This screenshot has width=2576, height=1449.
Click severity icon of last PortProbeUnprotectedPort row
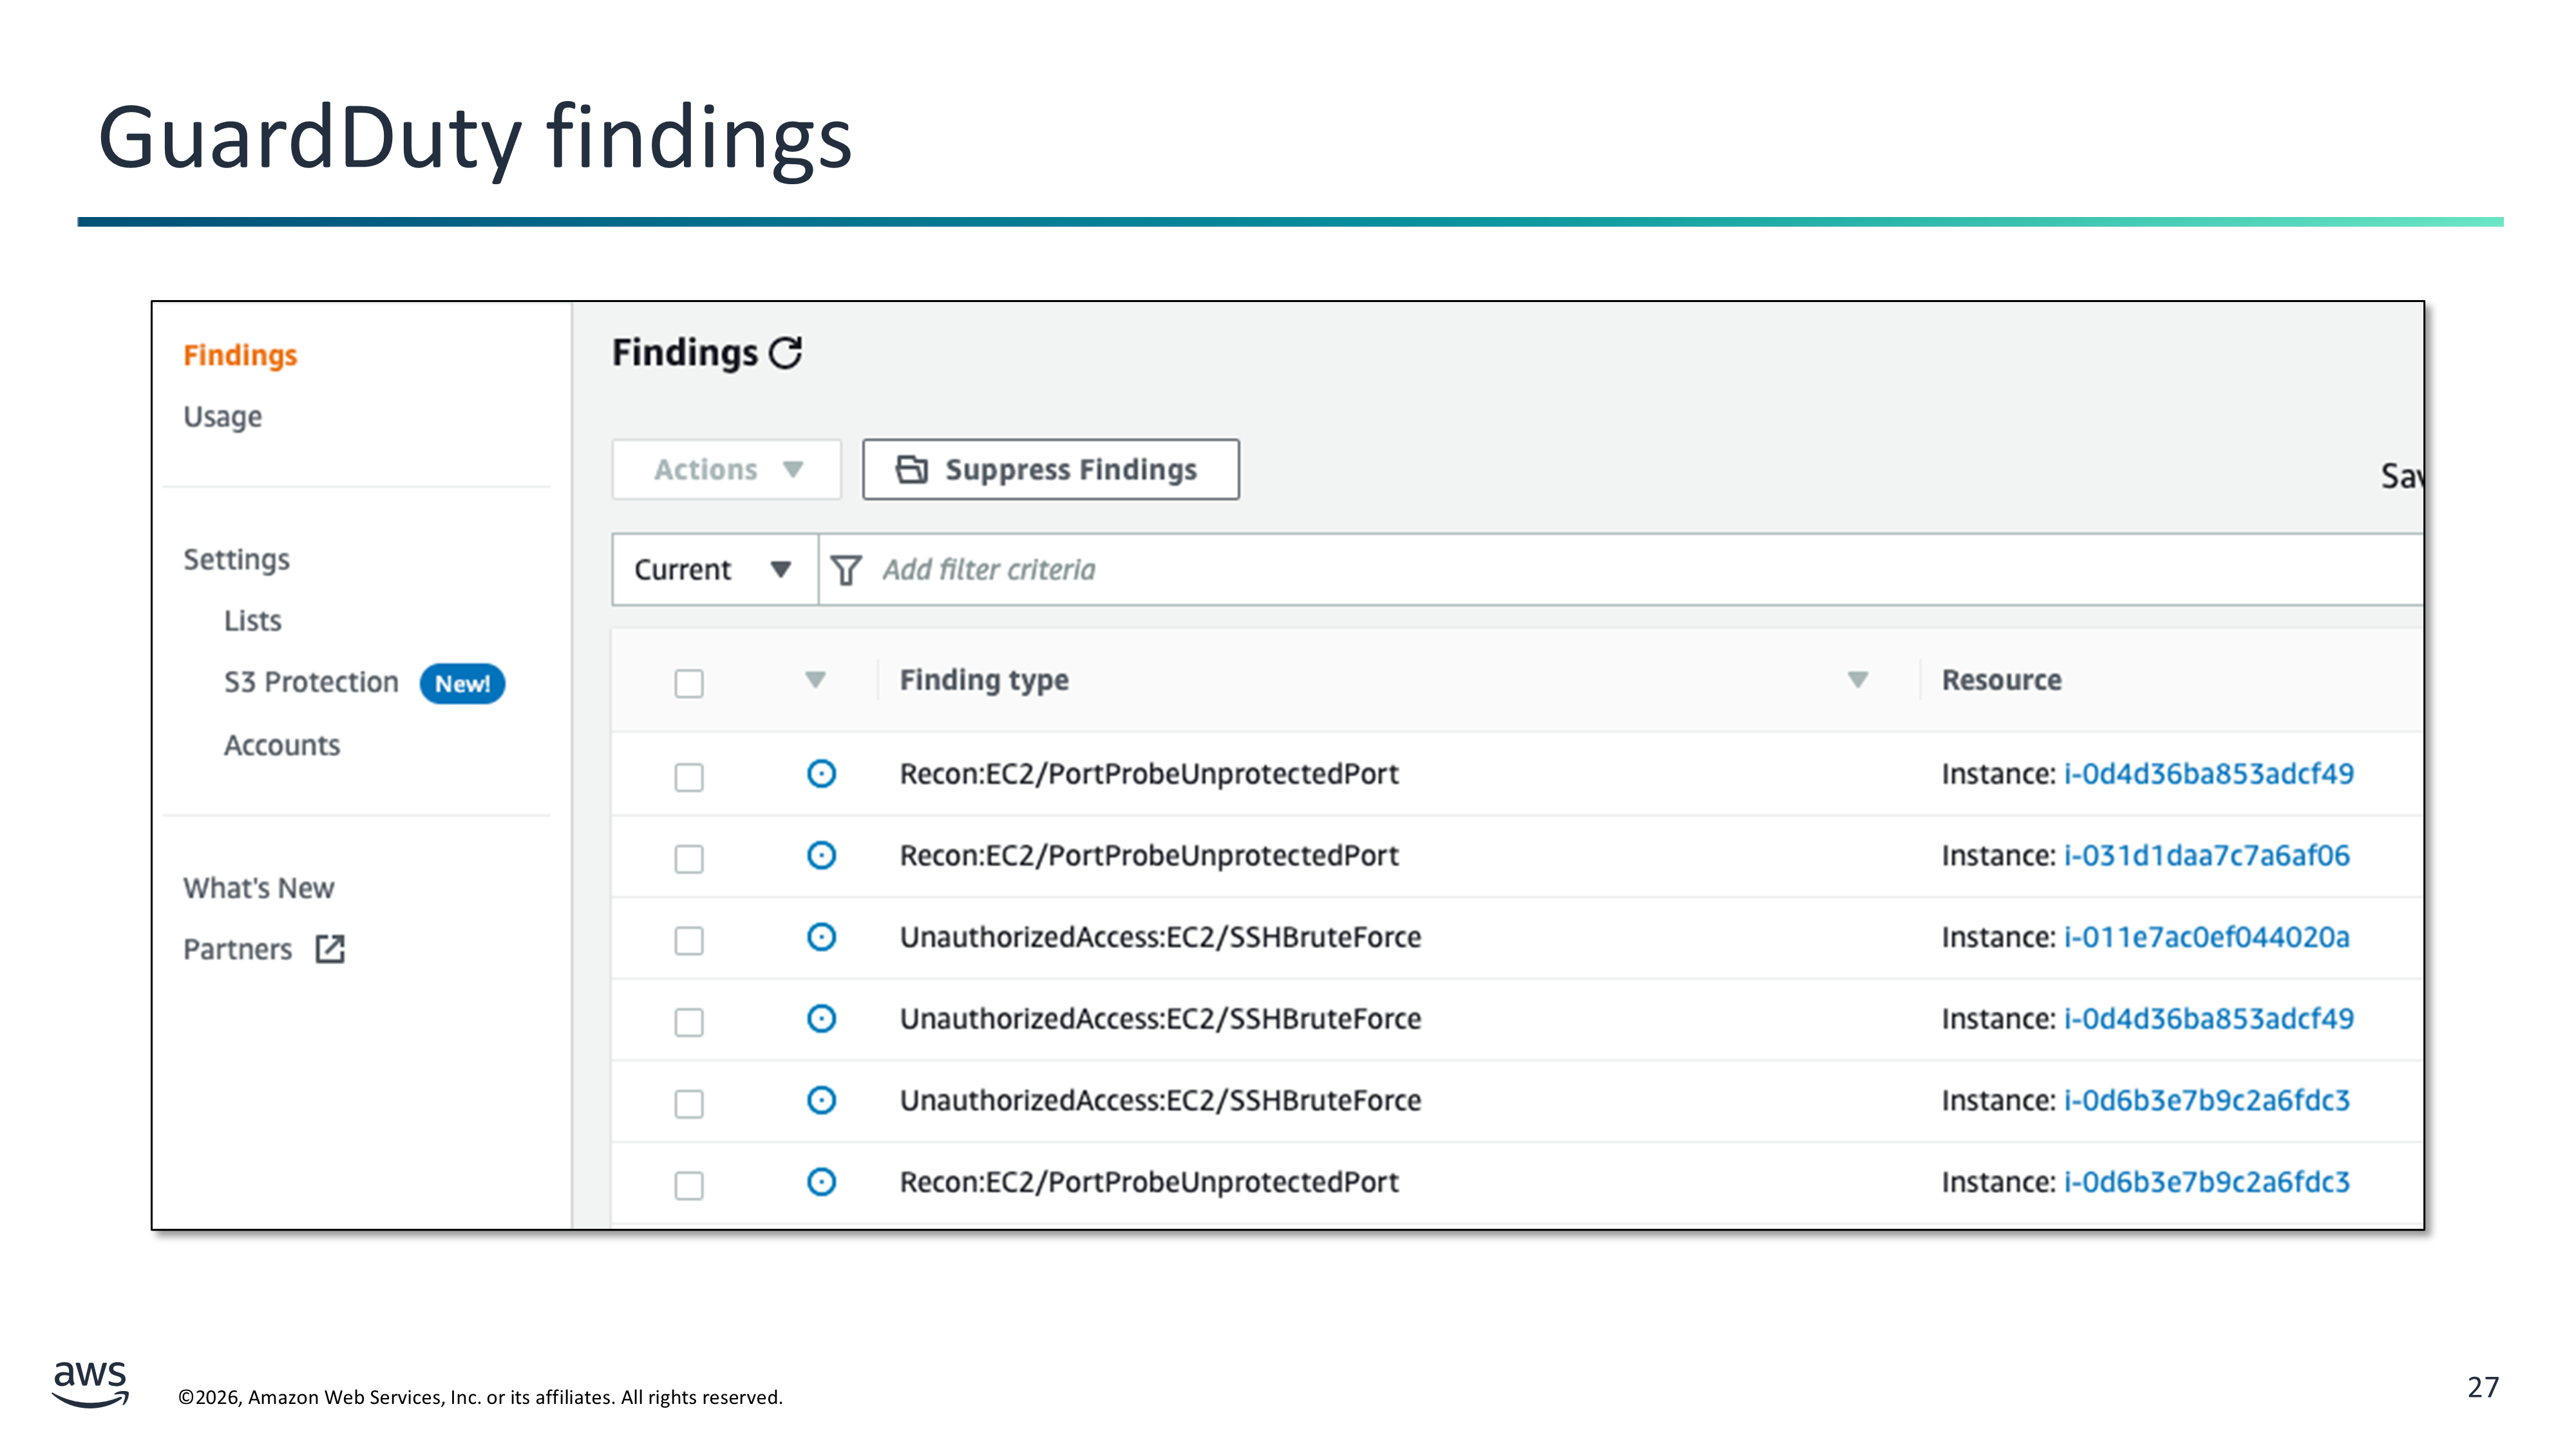point(821,1182)
